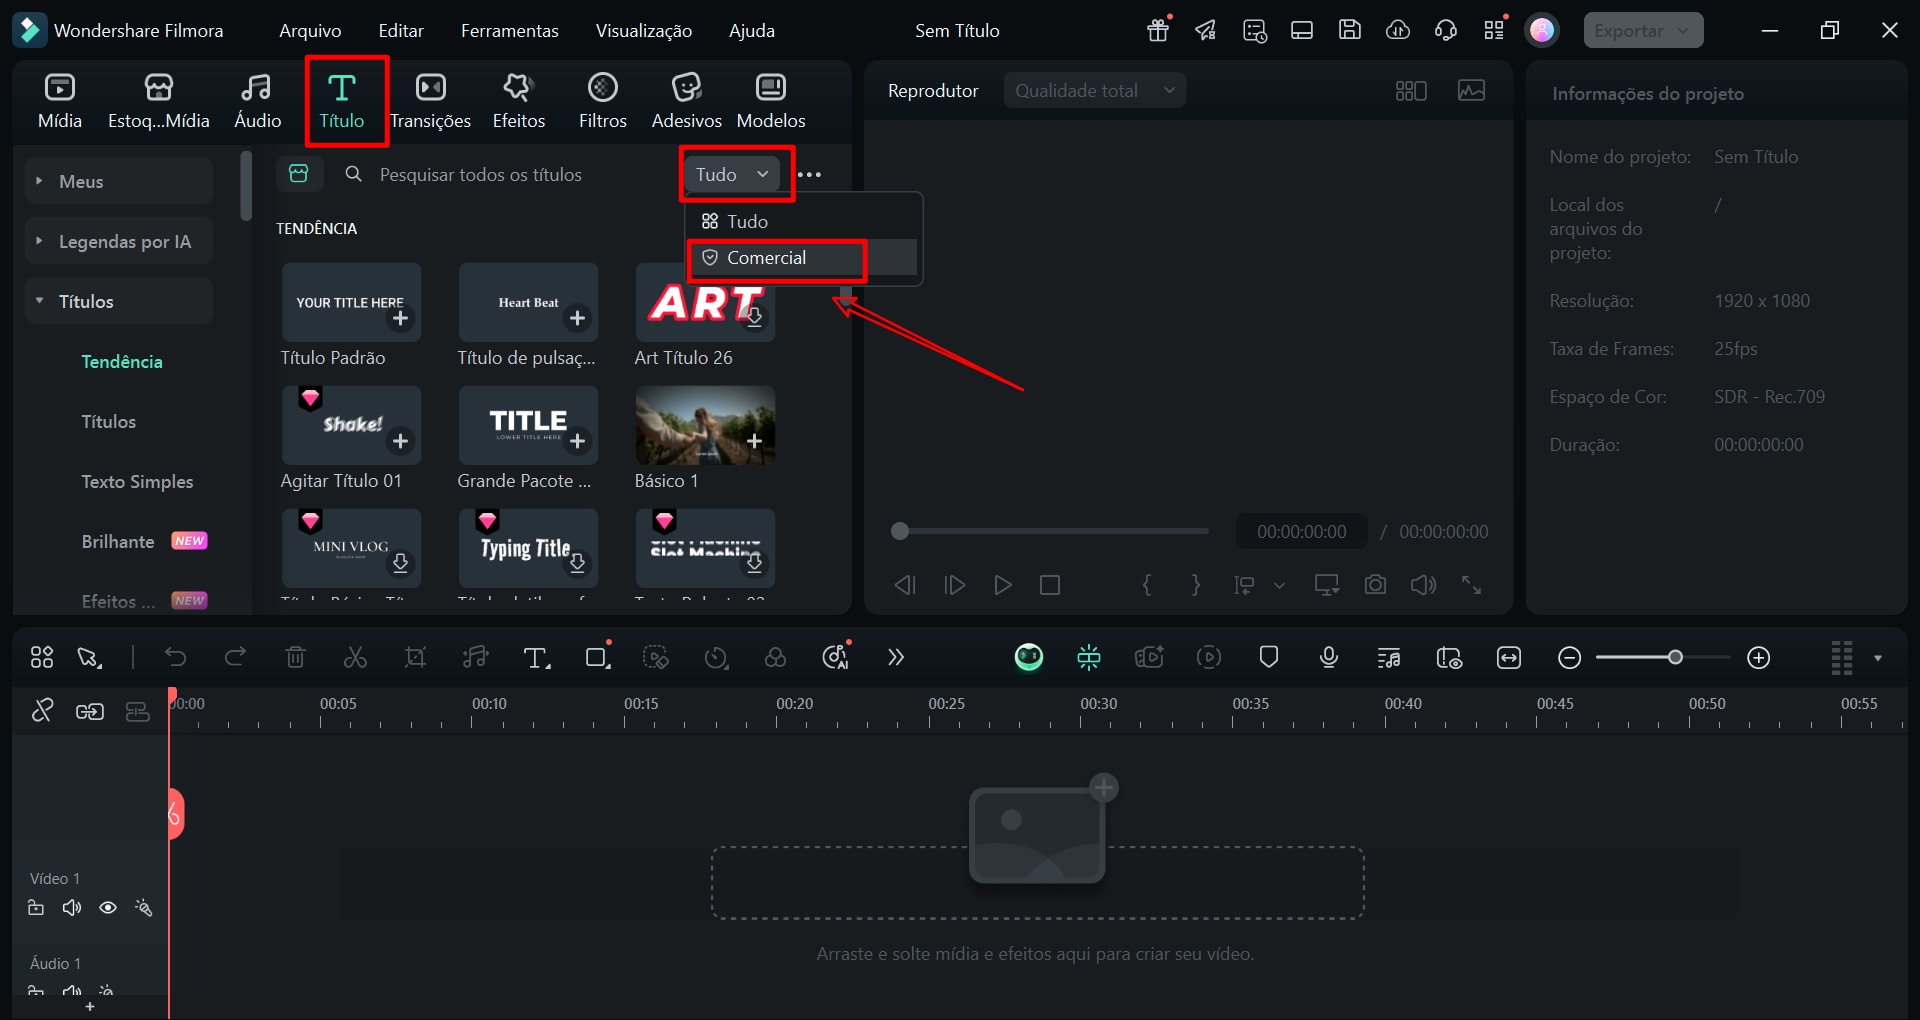This screenshot has height=1020, width=1920.
Task: Step to previous frame
Action: 905,585
